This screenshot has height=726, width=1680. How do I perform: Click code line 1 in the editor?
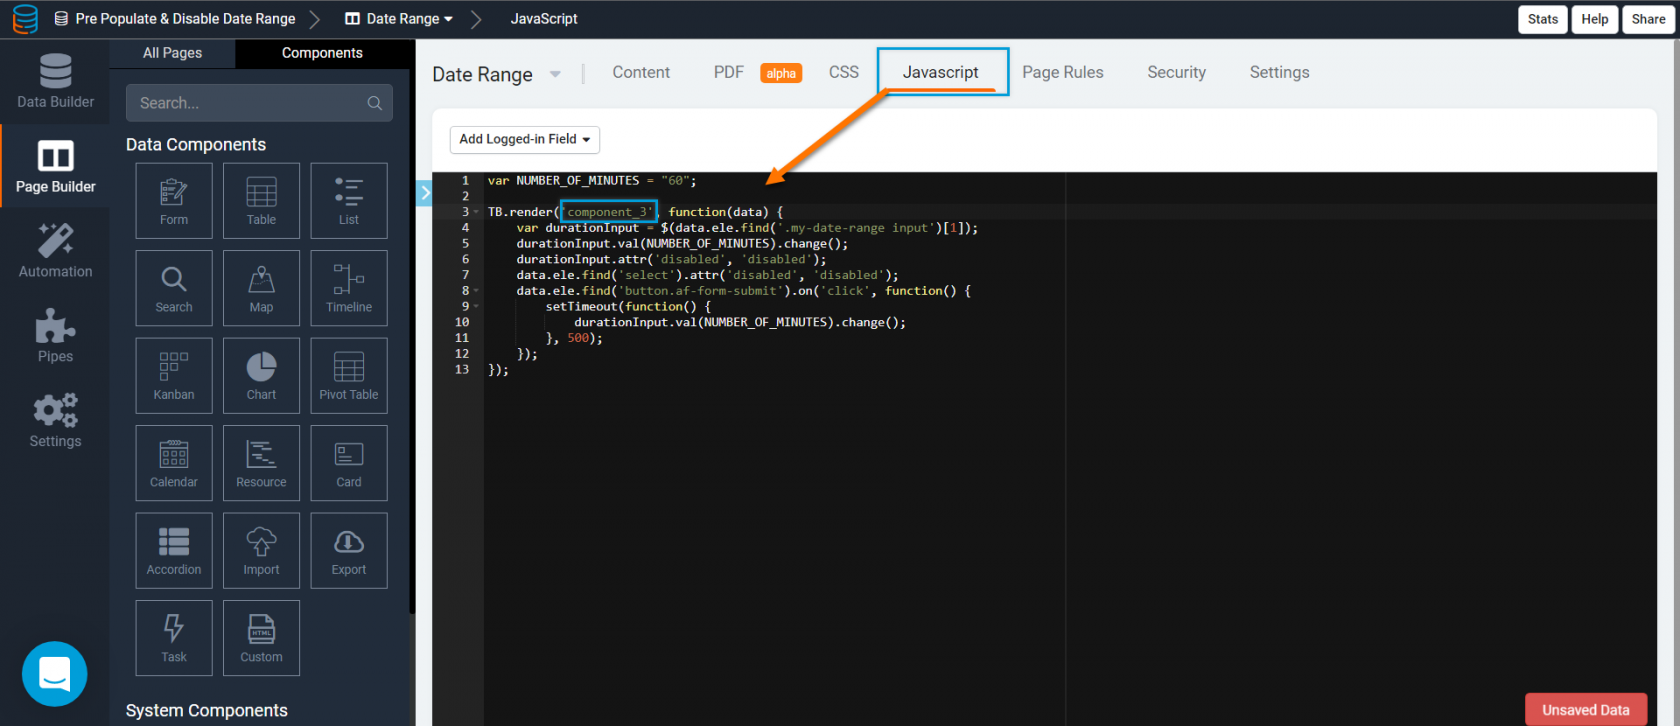592,181
